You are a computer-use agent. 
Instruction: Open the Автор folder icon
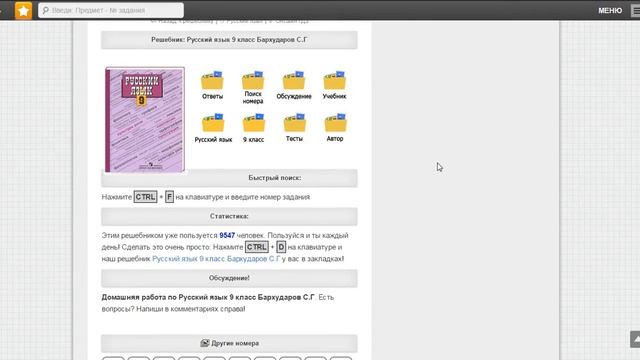point(335,123)
